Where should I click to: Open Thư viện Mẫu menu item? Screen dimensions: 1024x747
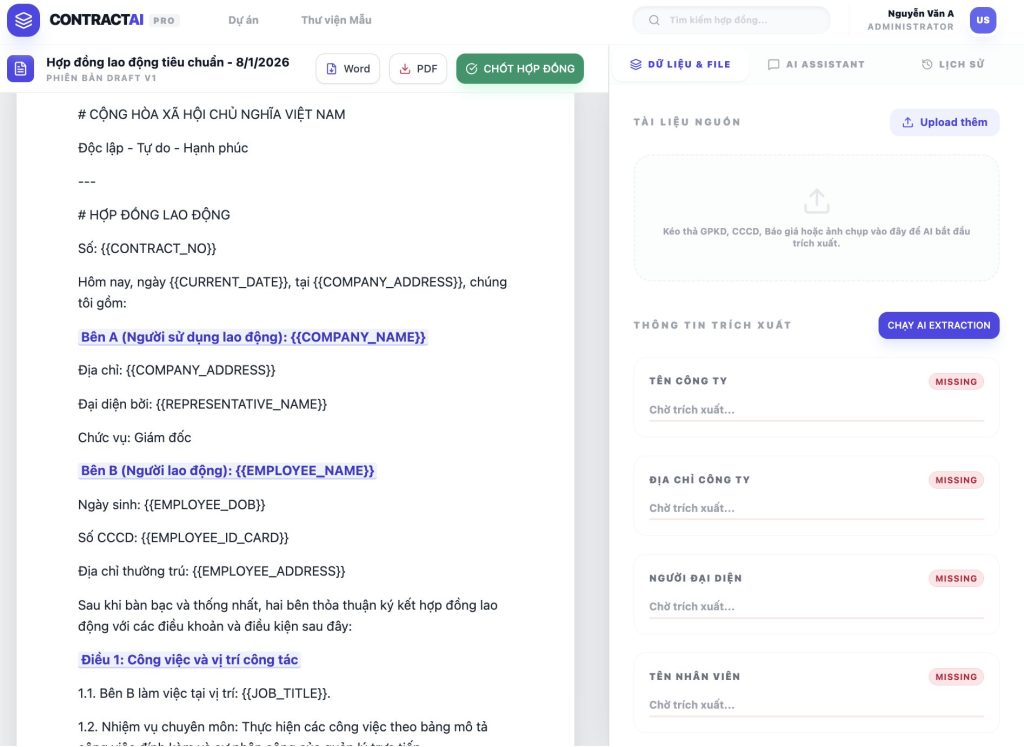336,20
